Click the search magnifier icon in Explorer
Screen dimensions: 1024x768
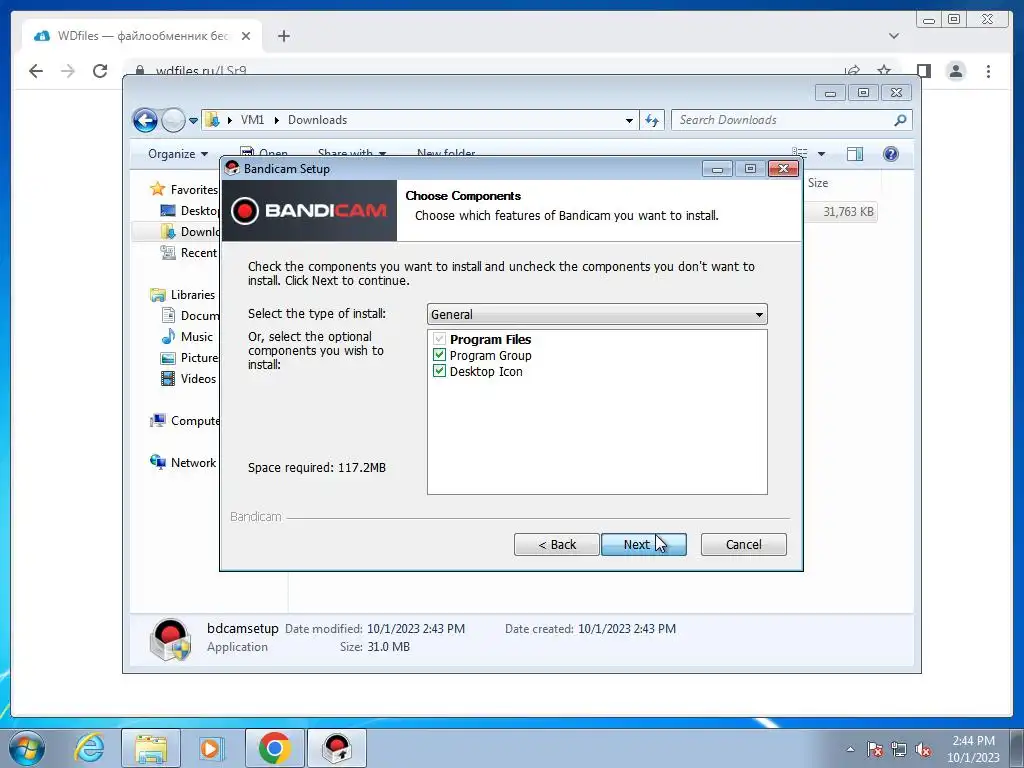[901, 120]
